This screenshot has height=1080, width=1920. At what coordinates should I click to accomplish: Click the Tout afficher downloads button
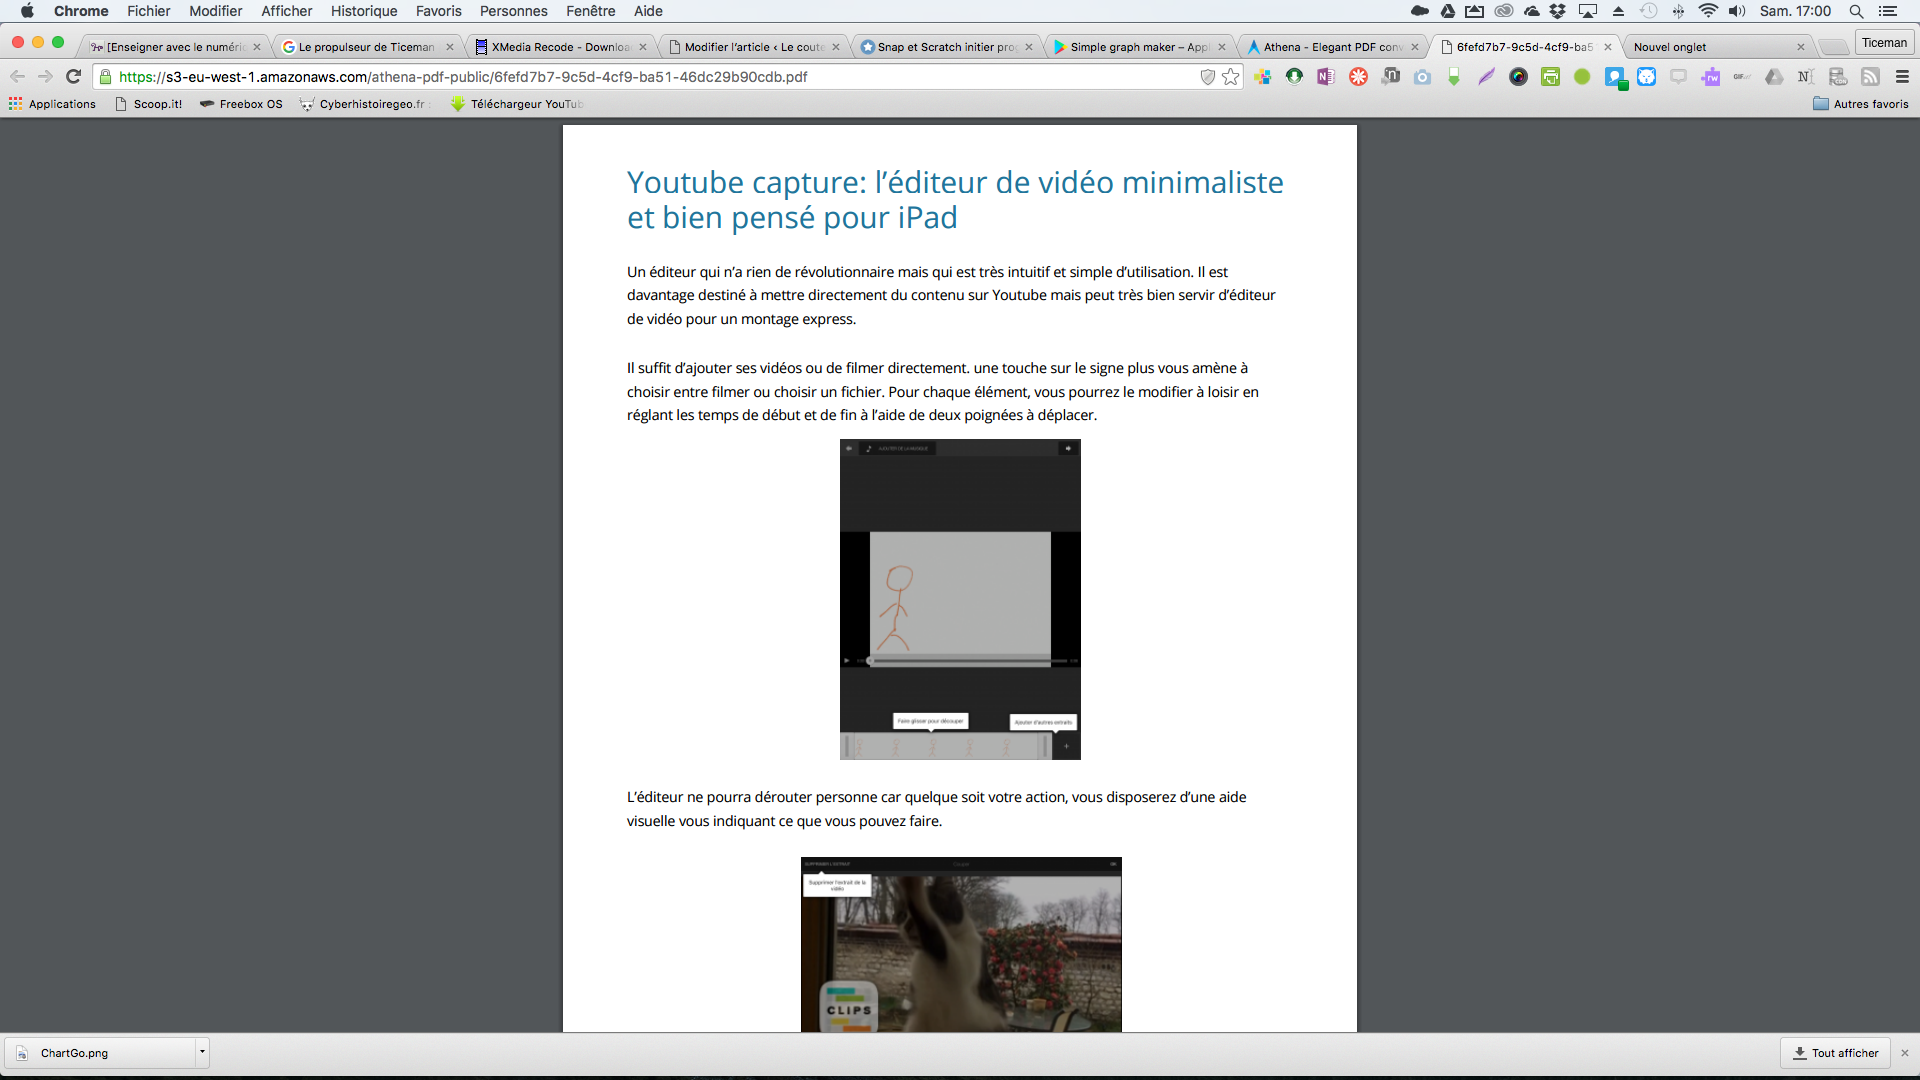(1835, 1053)
